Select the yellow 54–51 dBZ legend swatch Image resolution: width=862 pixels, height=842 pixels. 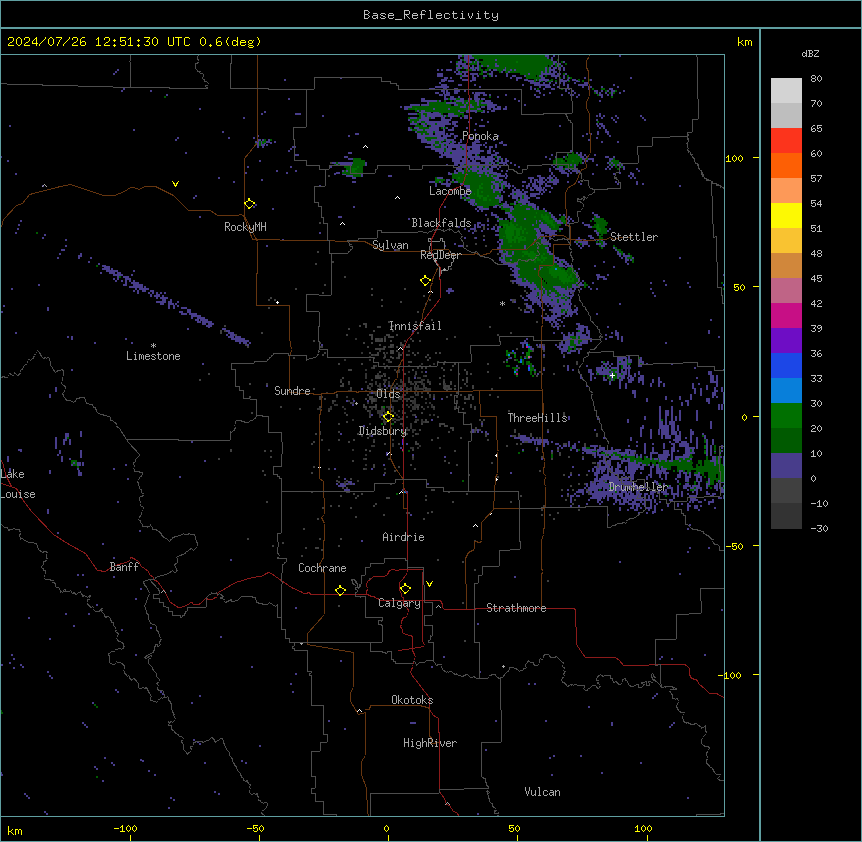[x=786, y=215]
